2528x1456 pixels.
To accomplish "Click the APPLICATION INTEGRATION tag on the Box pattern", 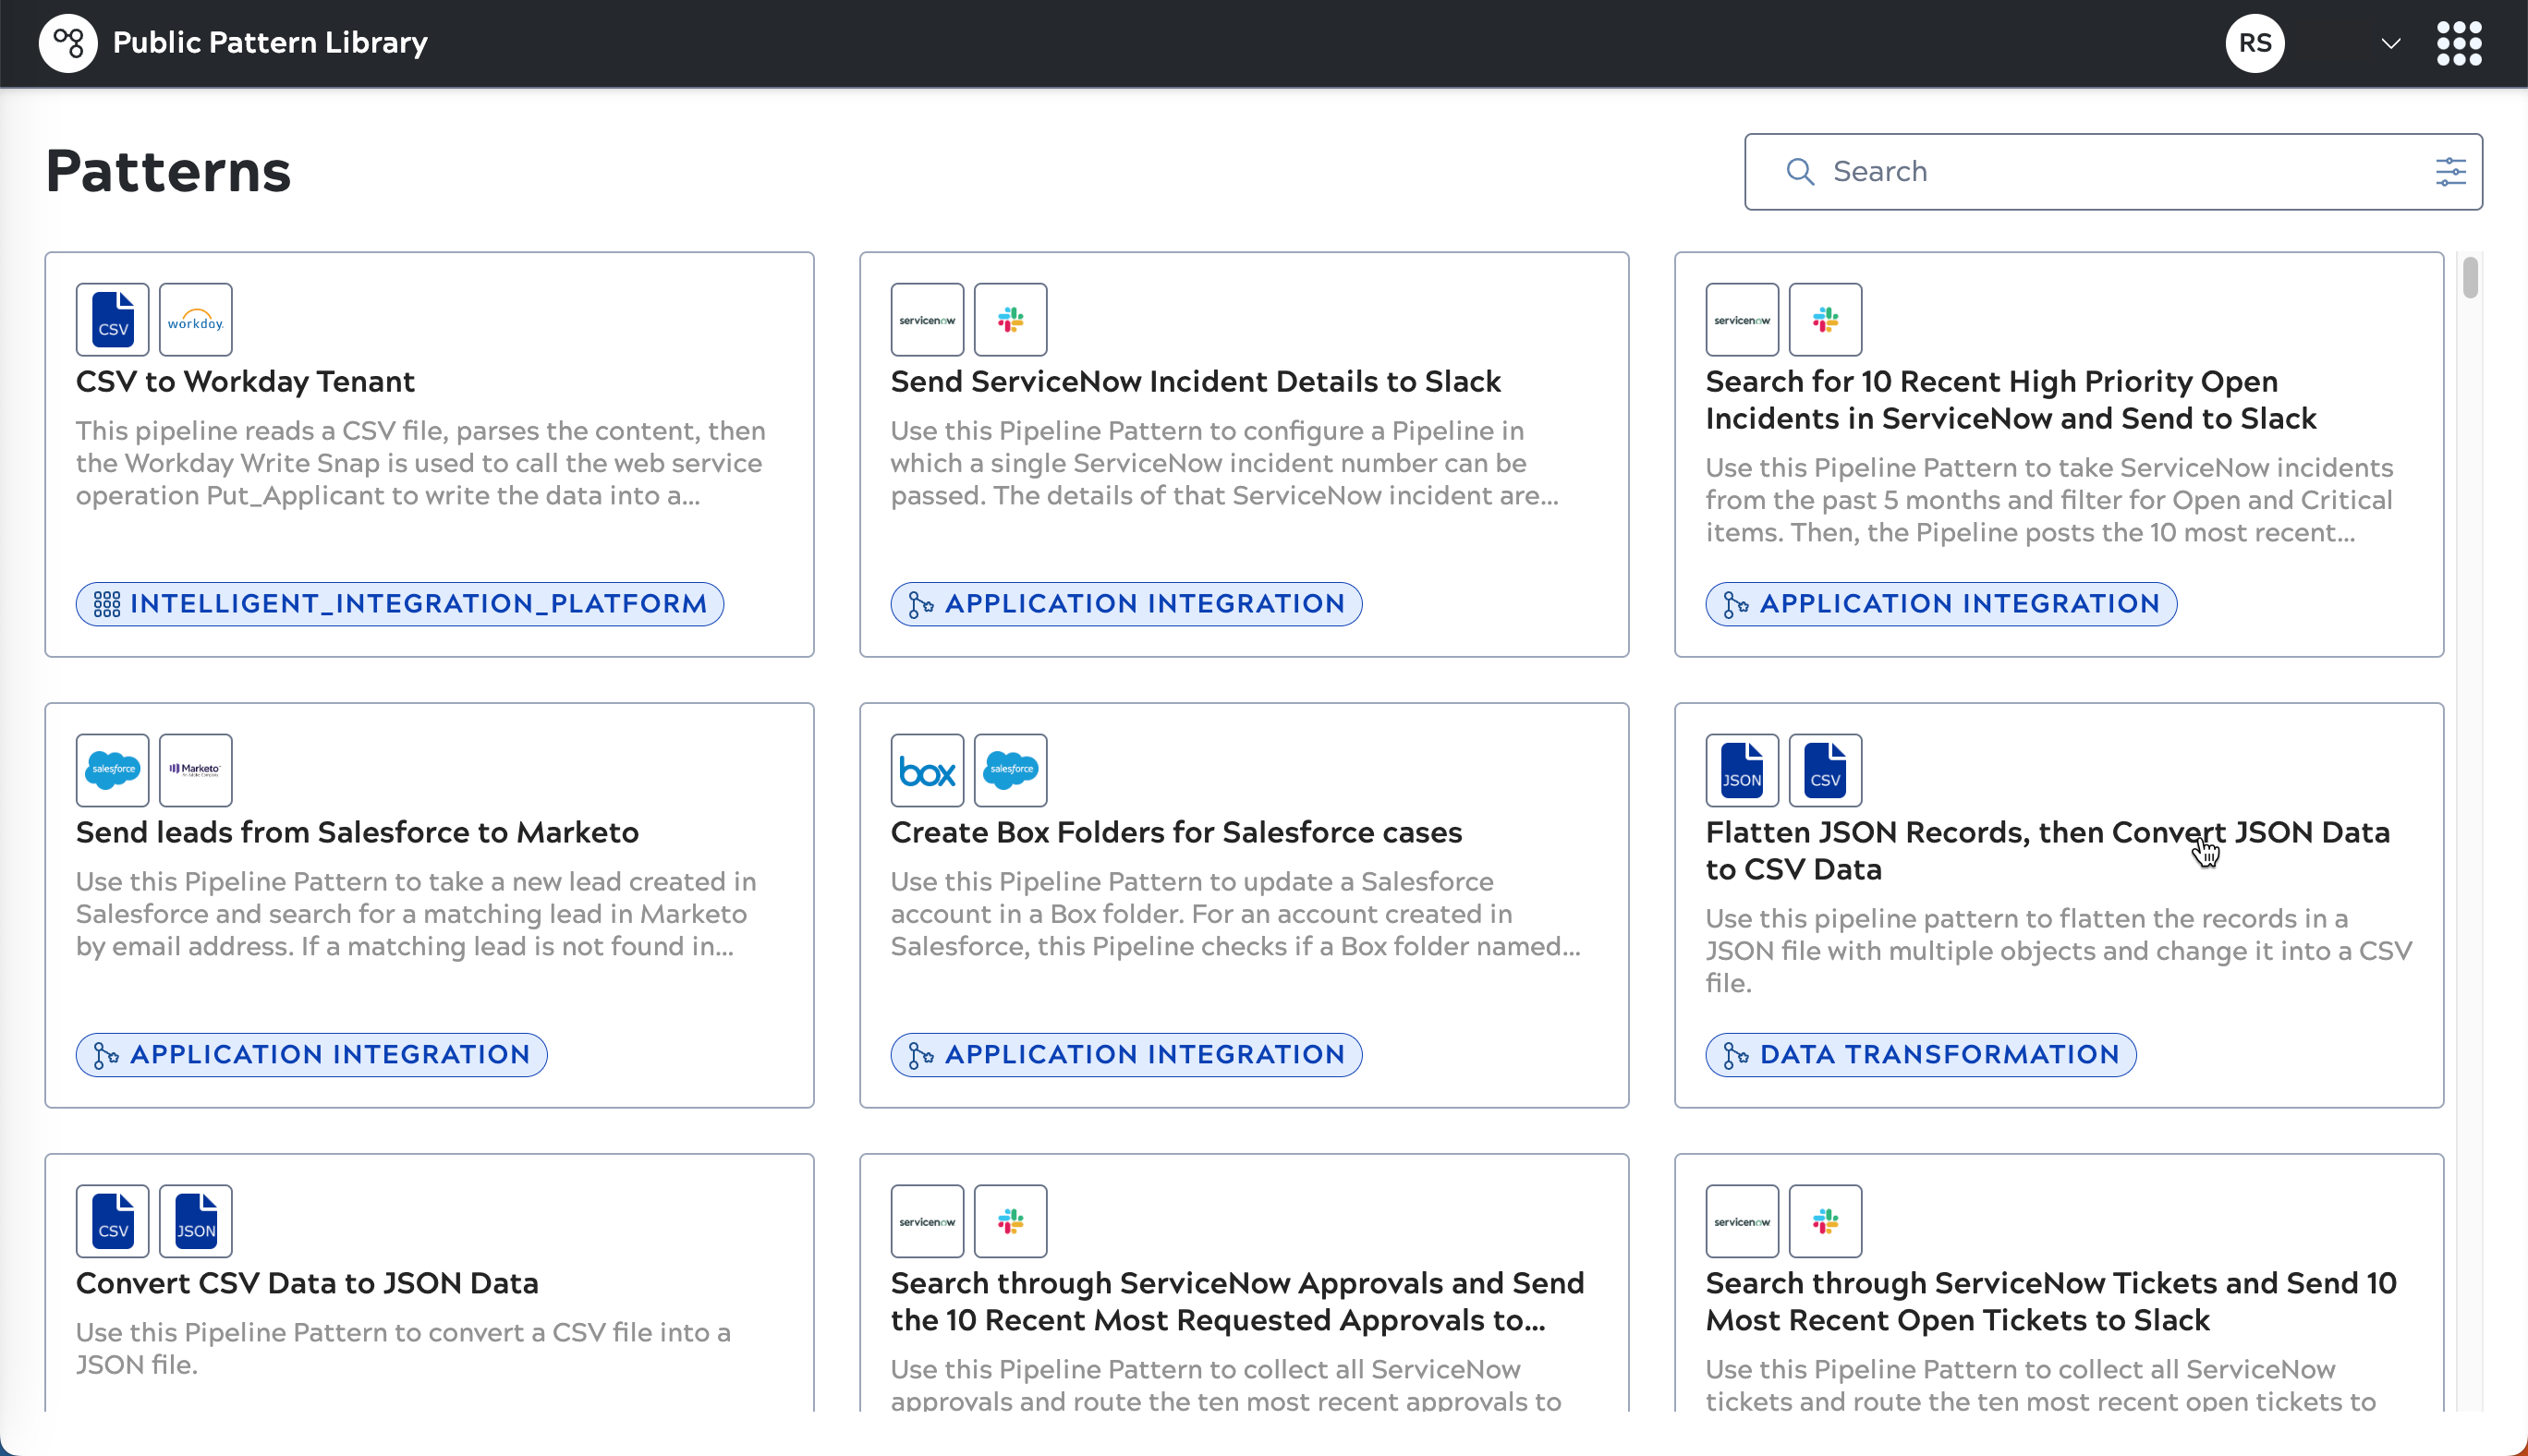I will [1126, 1054].
